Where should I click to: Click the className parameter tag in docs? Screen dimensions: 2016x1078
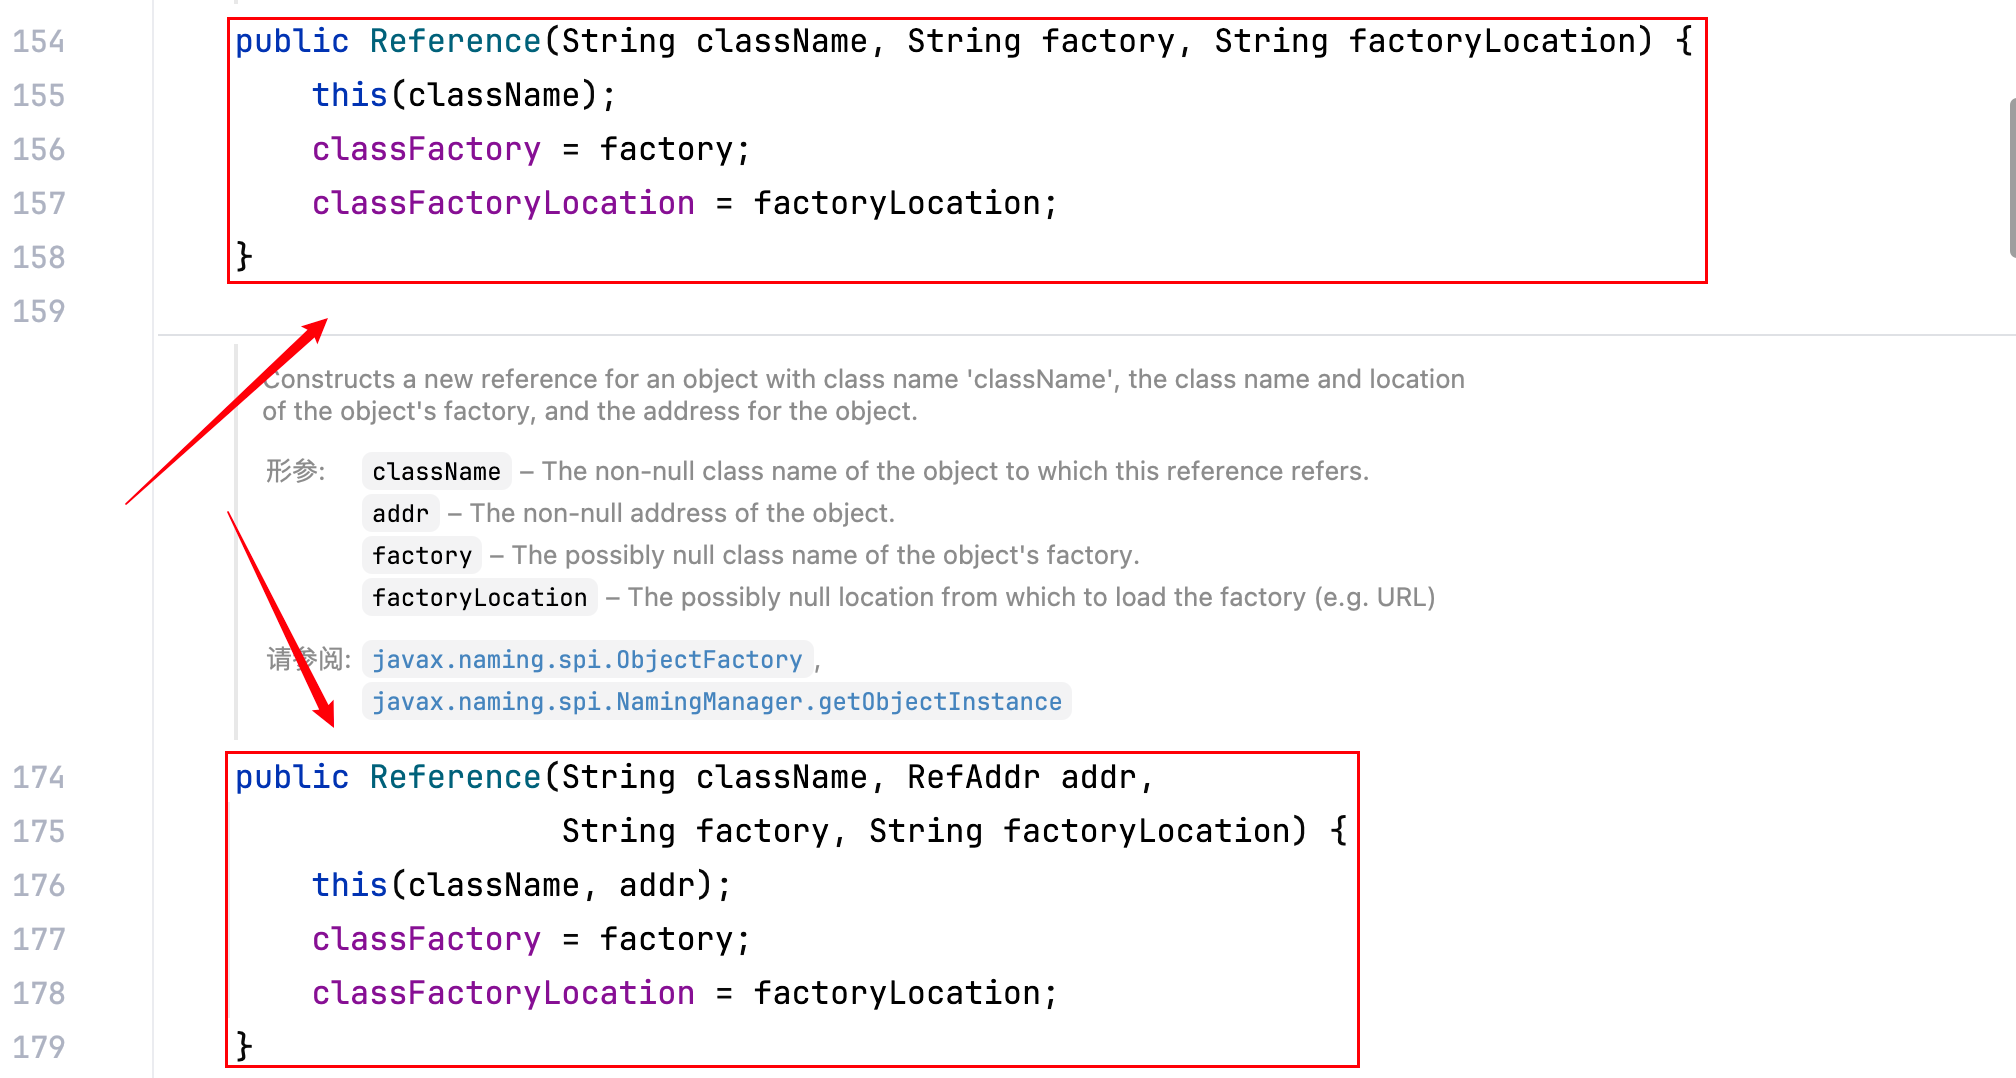pos(436,472)
